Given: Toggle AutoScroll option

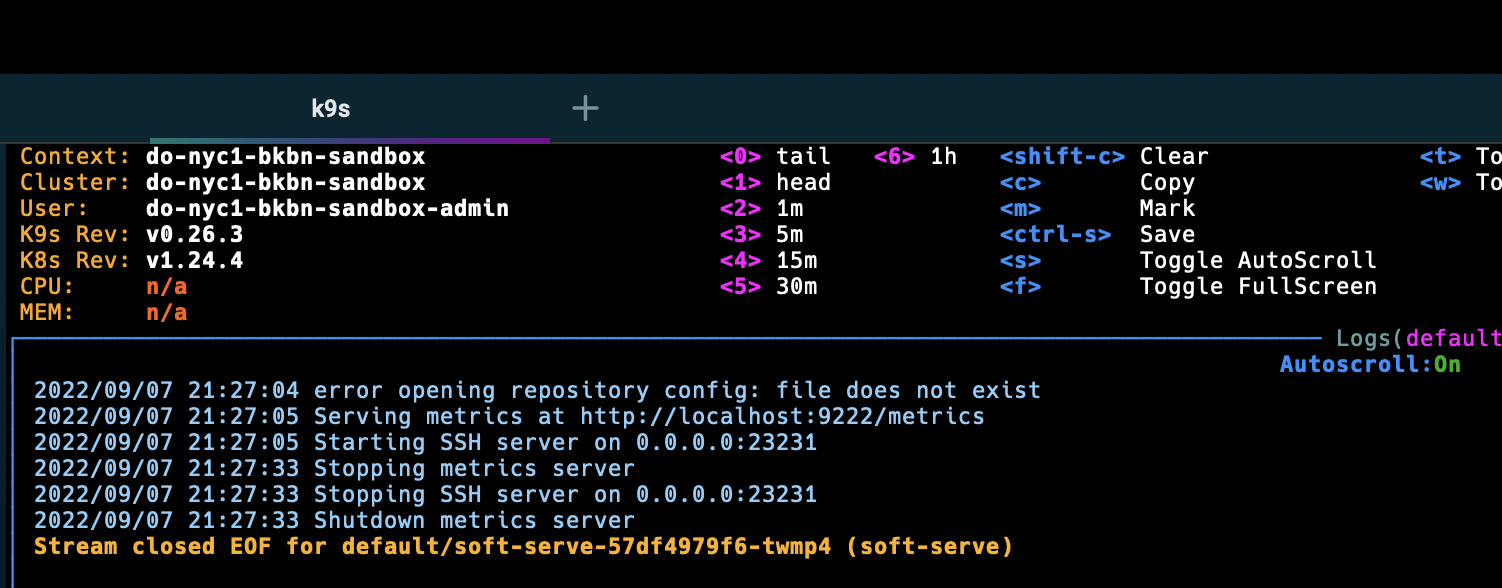Looking at the screenshot, I should click(x=1258, y=260).
